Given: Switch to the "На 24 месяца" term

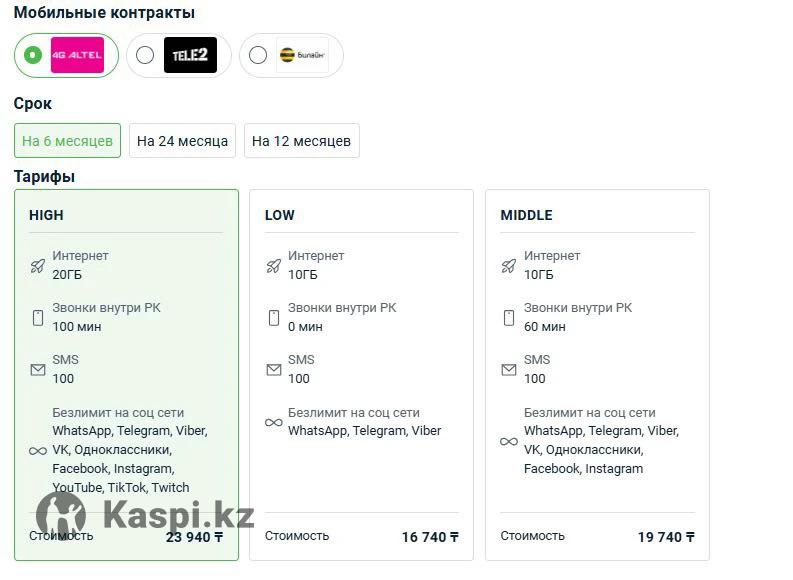Looking at the screenshot, I should click(x=182, y=141).
